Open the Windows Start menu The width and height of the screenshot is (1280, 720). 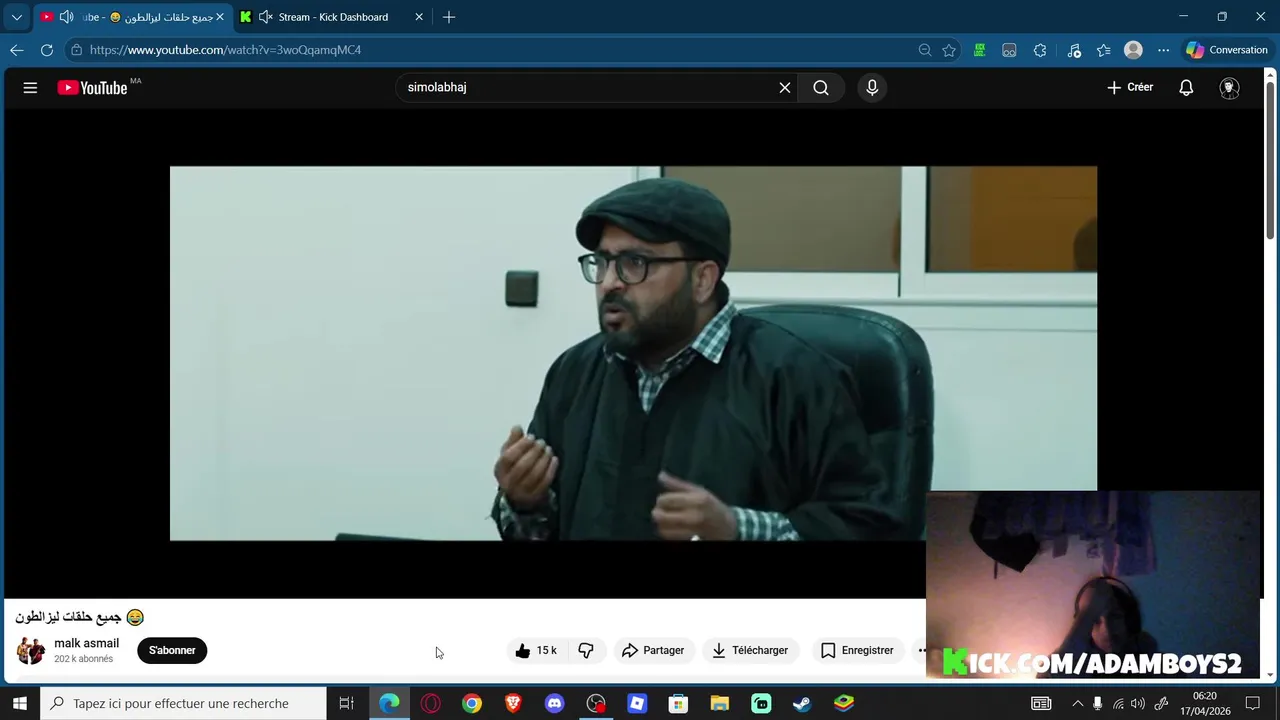tap(20, 704)
